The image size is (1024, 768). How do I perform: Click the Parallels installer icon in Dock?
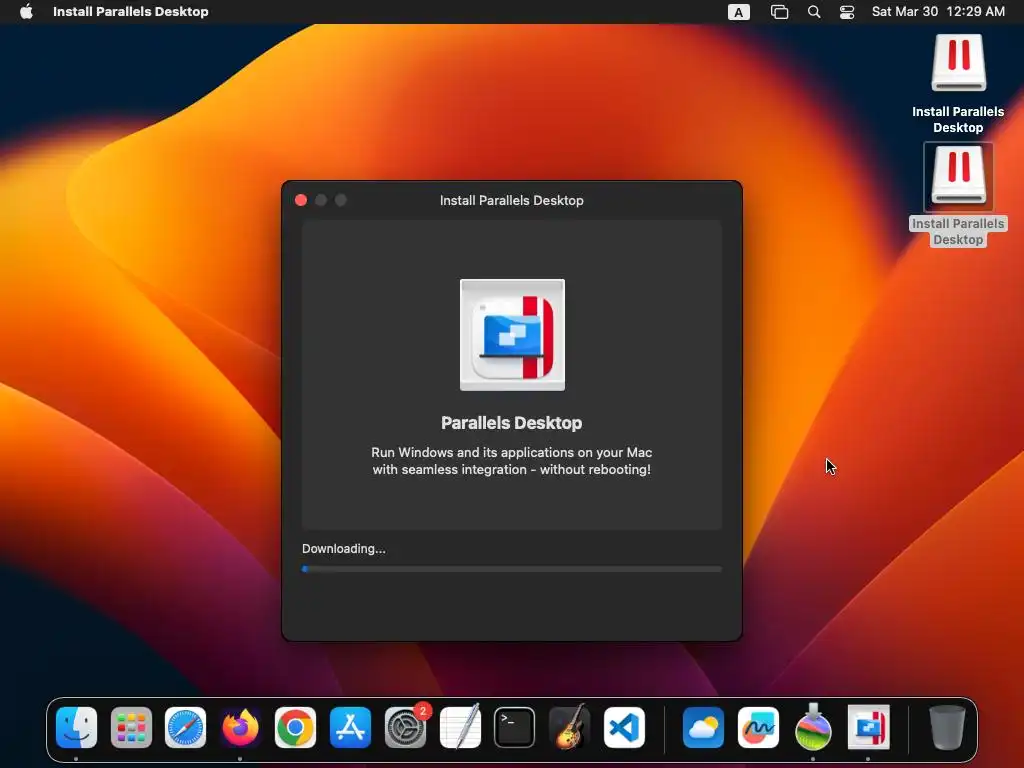tap(868, 727)
